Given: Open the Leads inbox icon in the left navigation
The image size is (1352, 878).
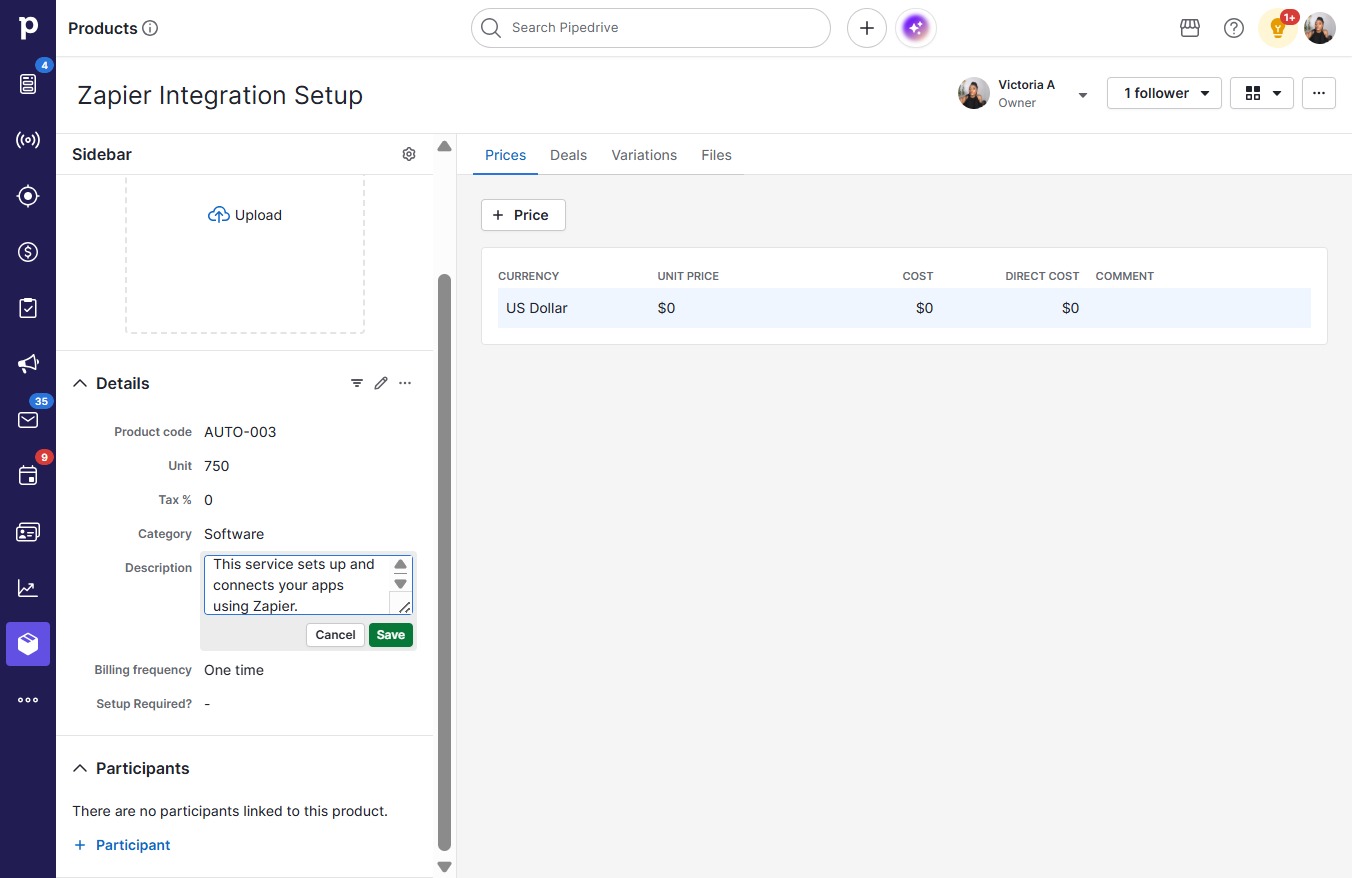Looking at the screenshot, I should (28, 83).
